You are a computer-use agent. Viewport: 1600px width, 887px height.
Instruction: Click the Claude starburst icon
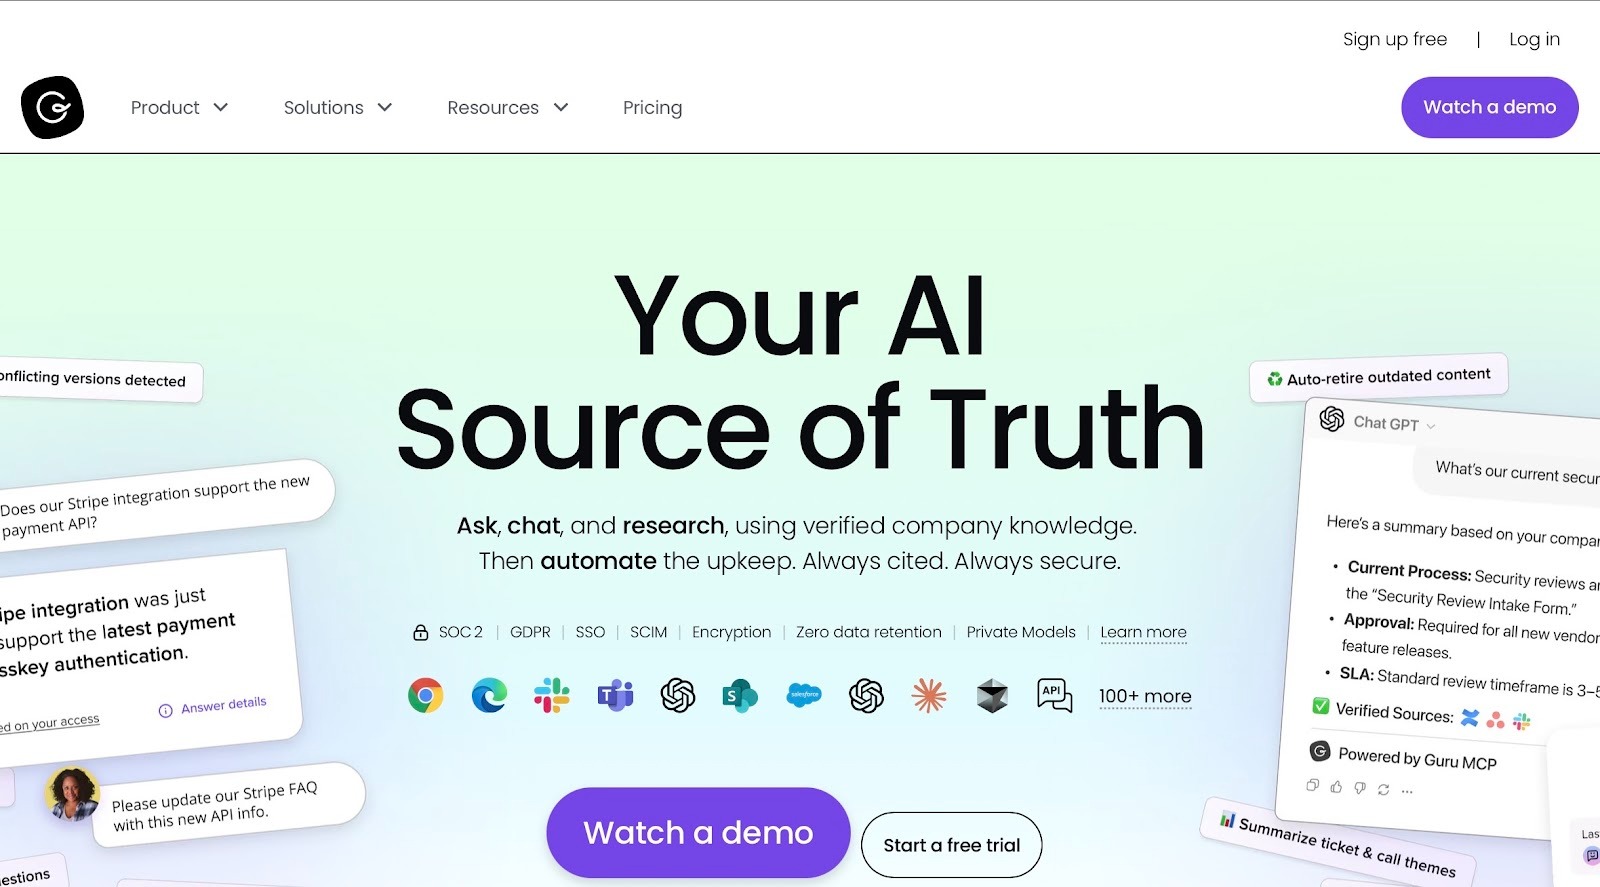coord(929,695)
